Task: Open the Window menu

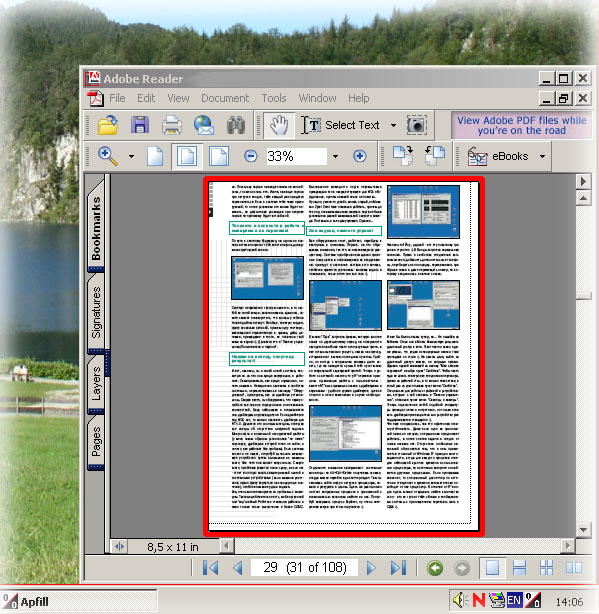Action: click(x=317, y=98)
